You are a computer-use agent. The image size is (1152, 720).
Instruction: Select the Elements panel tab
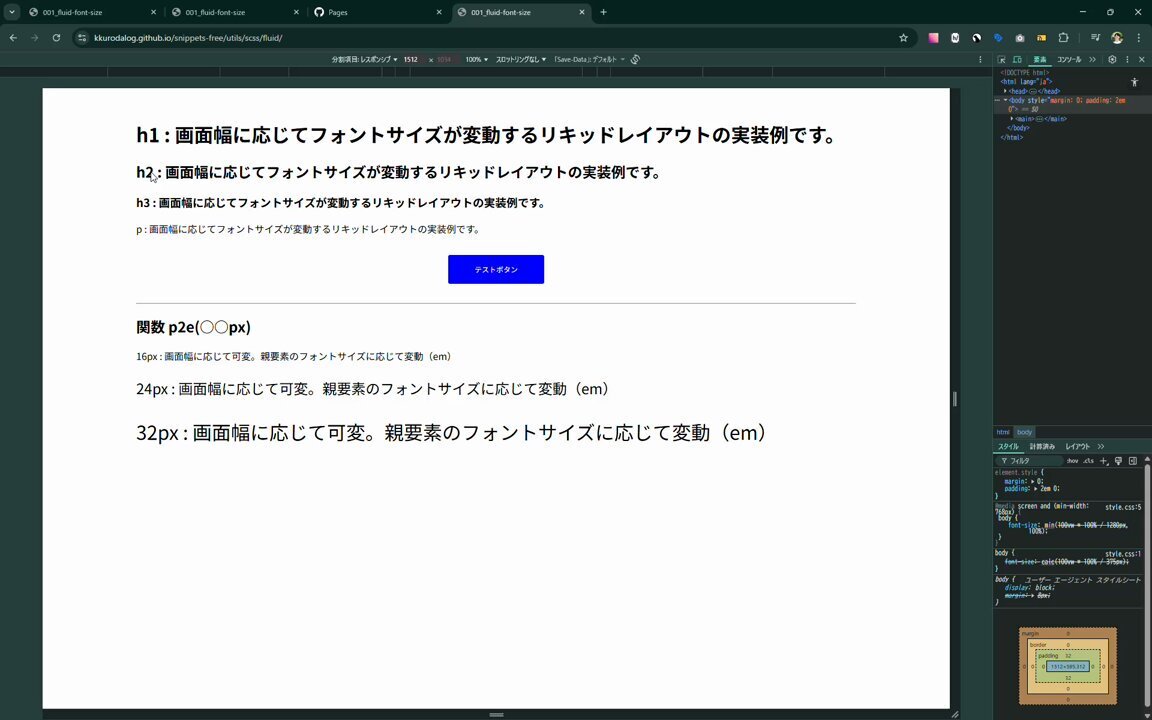click(1040, 60)
